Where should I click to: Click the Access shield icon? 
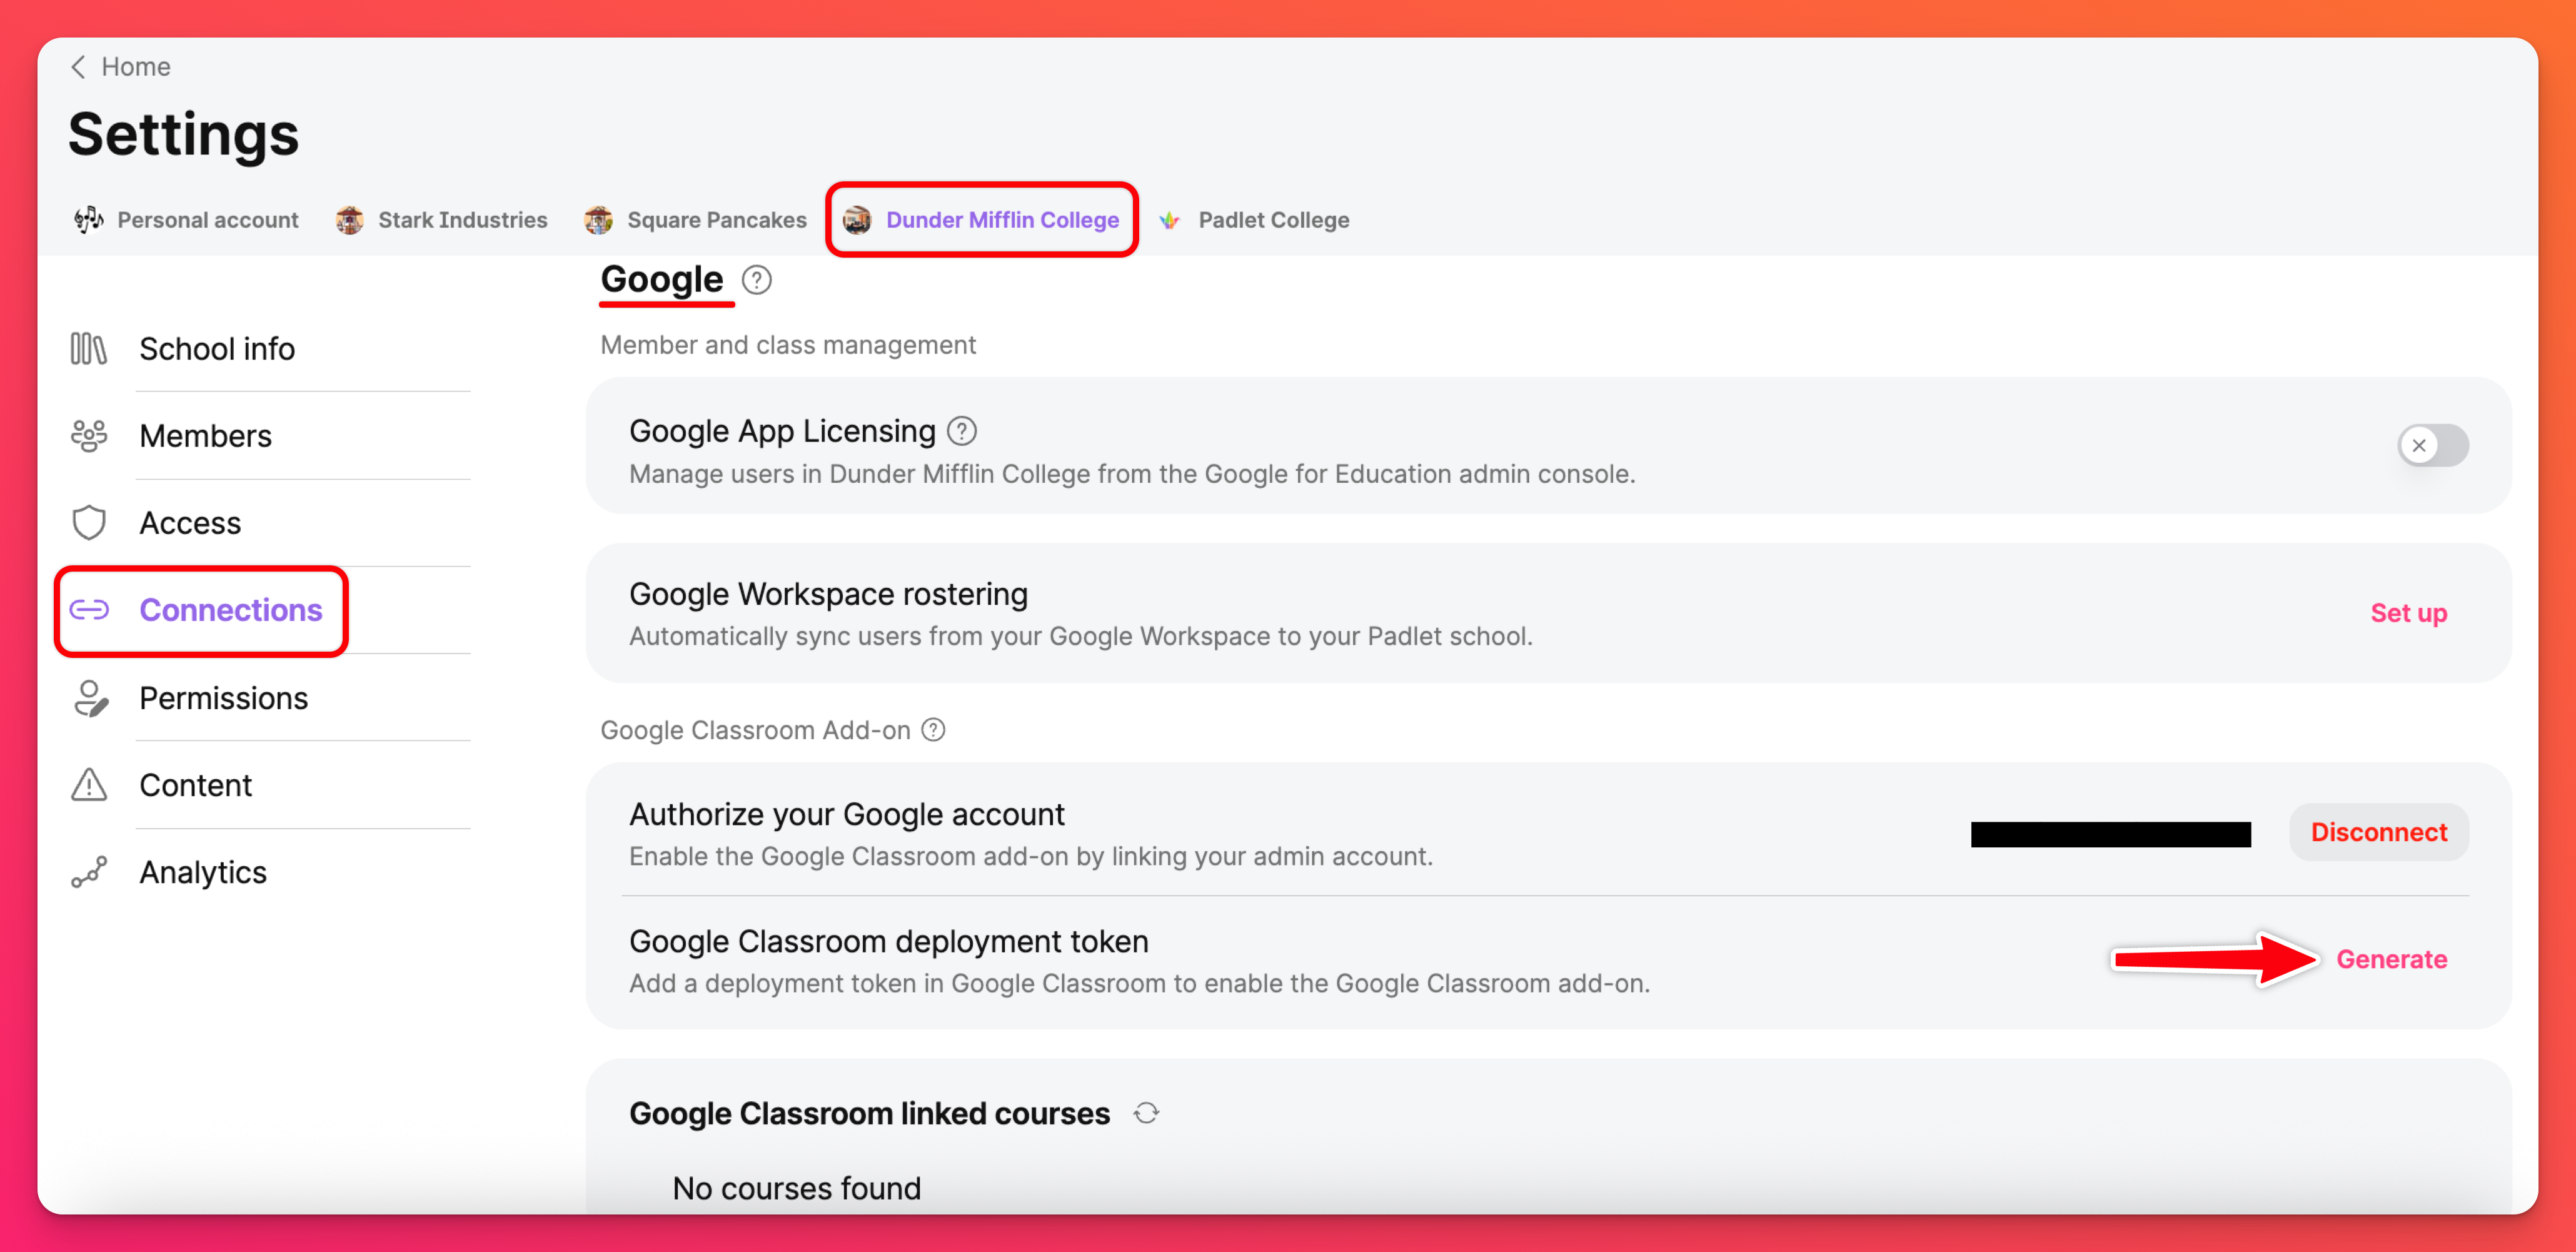tap(89, 523)
